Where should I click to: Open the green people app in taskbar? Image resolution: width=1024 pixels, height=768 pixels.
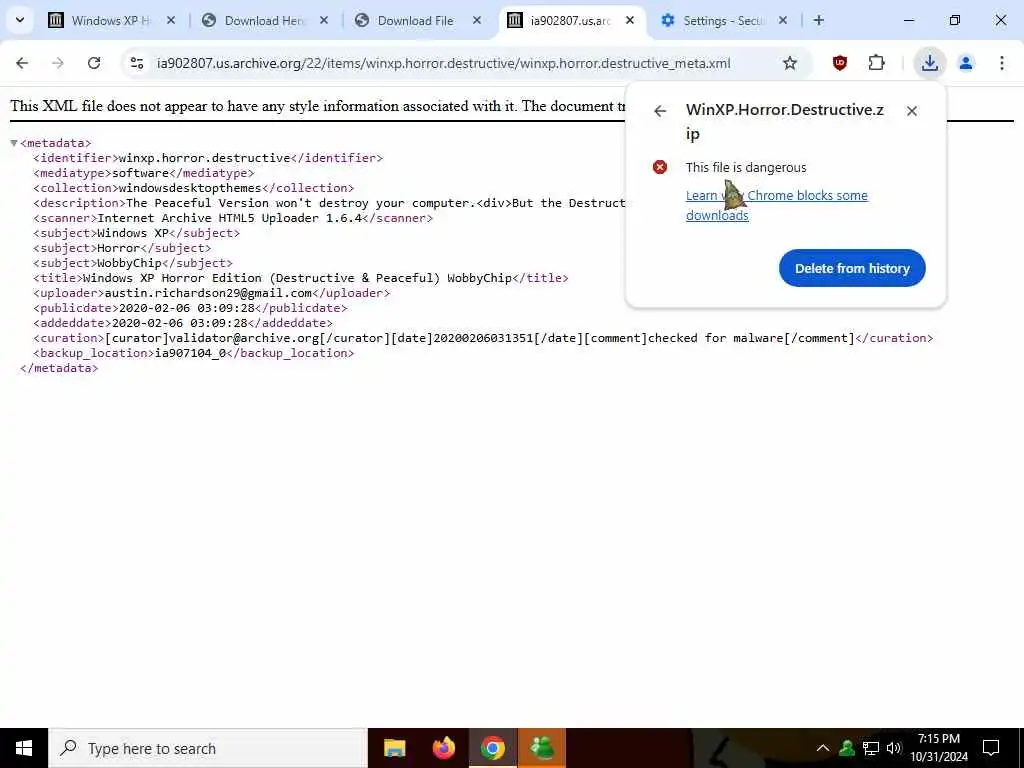[x=542, y=748]
